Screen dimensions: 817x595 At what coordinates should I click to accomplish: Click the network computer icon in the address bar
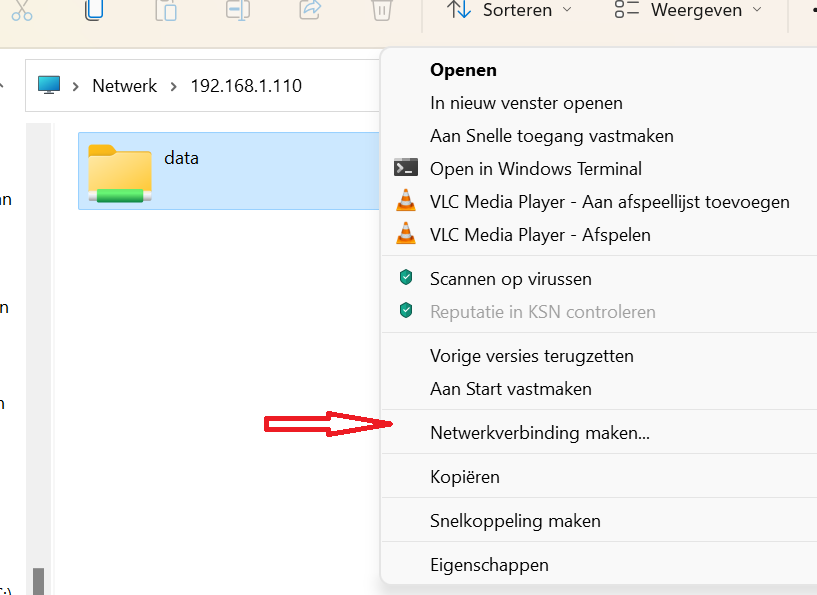(x=49, y=85)
